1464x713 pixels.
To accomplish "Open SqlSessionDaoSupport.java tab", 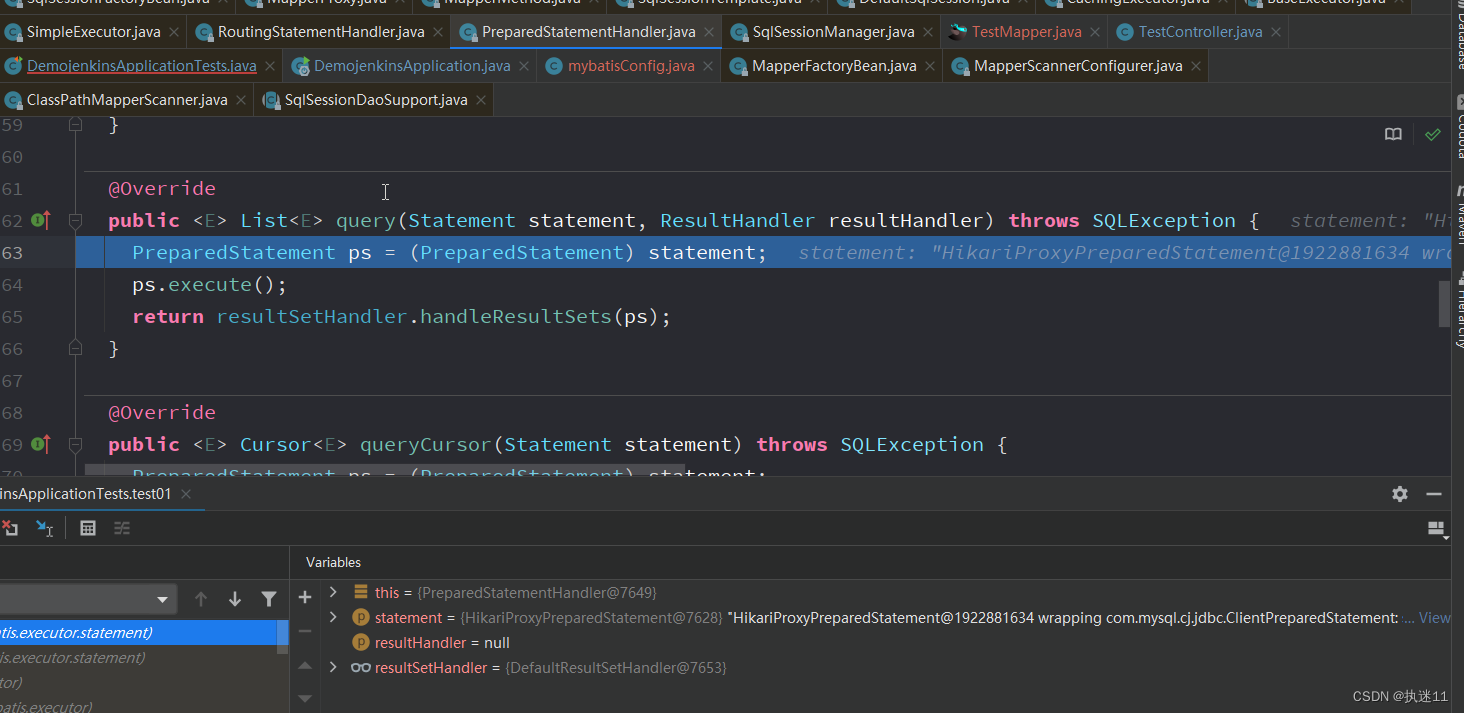I will [x=376, y=100].
